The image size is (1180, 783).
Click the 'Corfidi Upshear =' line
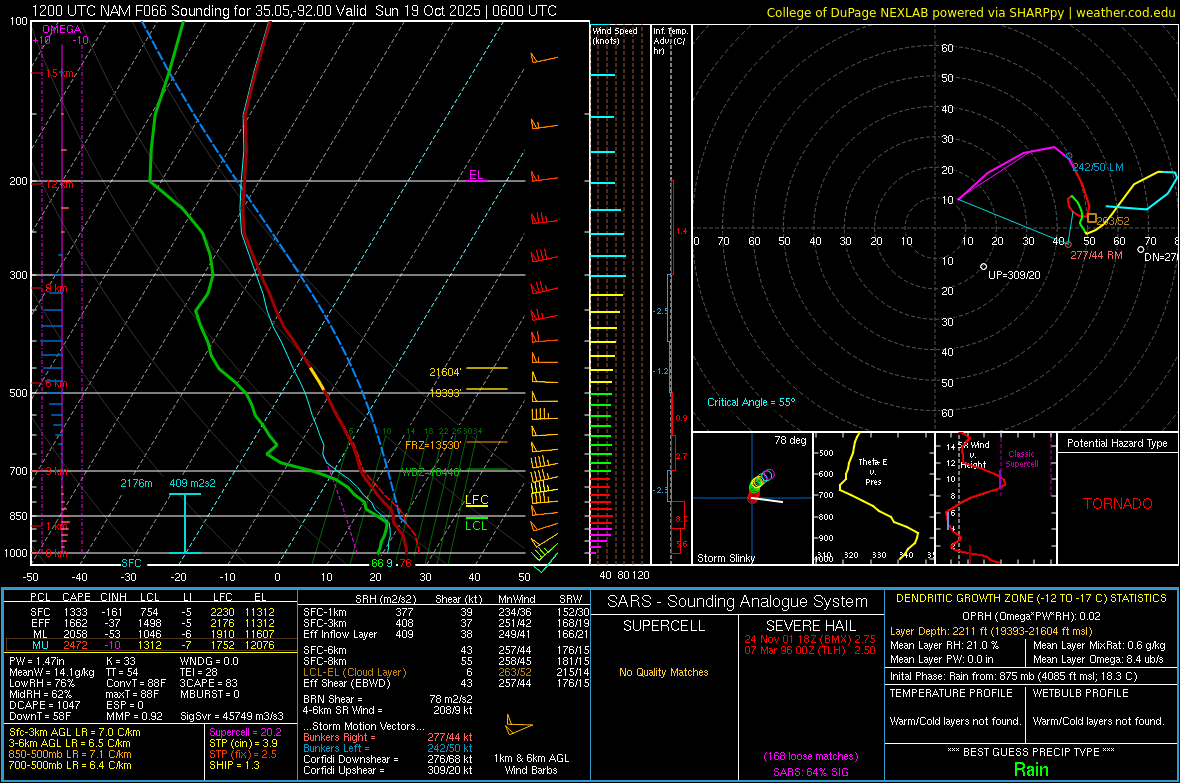pyautogui.click(x=388, y=770)
